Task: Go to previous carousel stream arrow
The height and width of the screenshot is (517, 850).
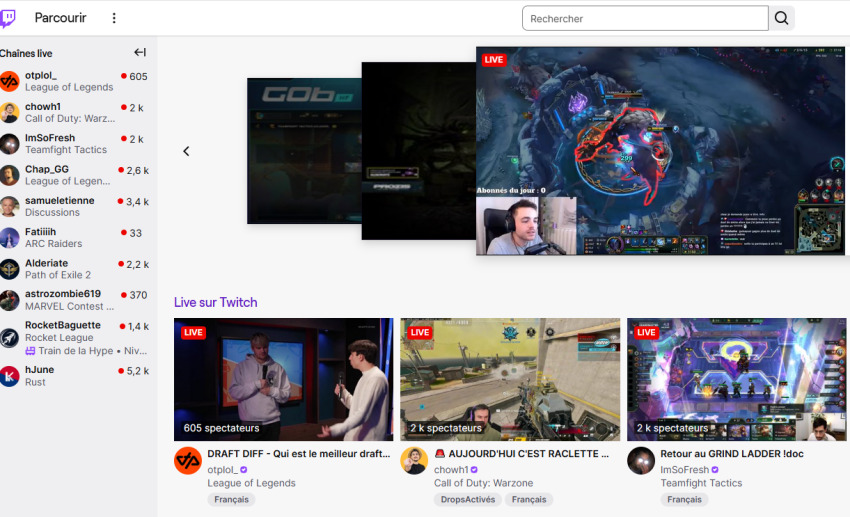Action: coord(186,151)
